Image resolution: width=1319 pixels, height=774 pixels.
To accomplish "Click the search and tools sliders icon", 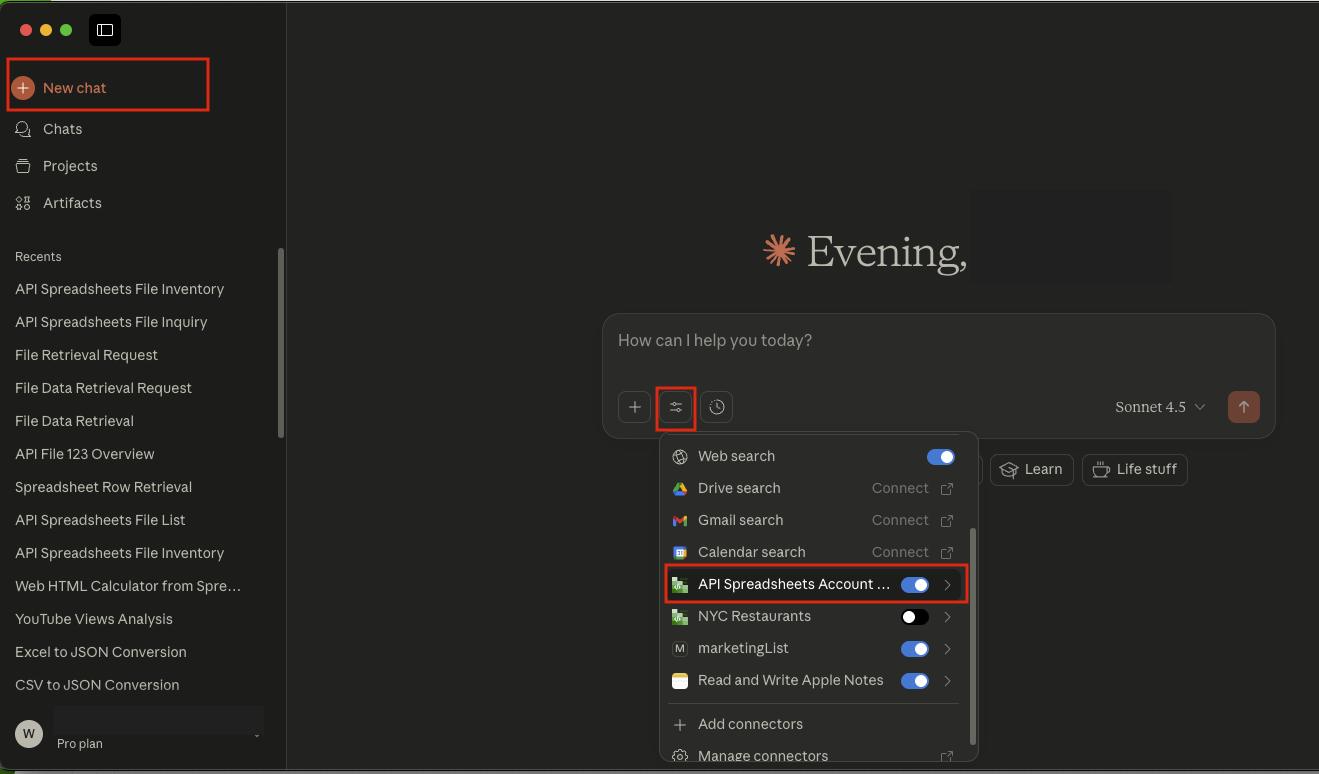I will [675, 407].
